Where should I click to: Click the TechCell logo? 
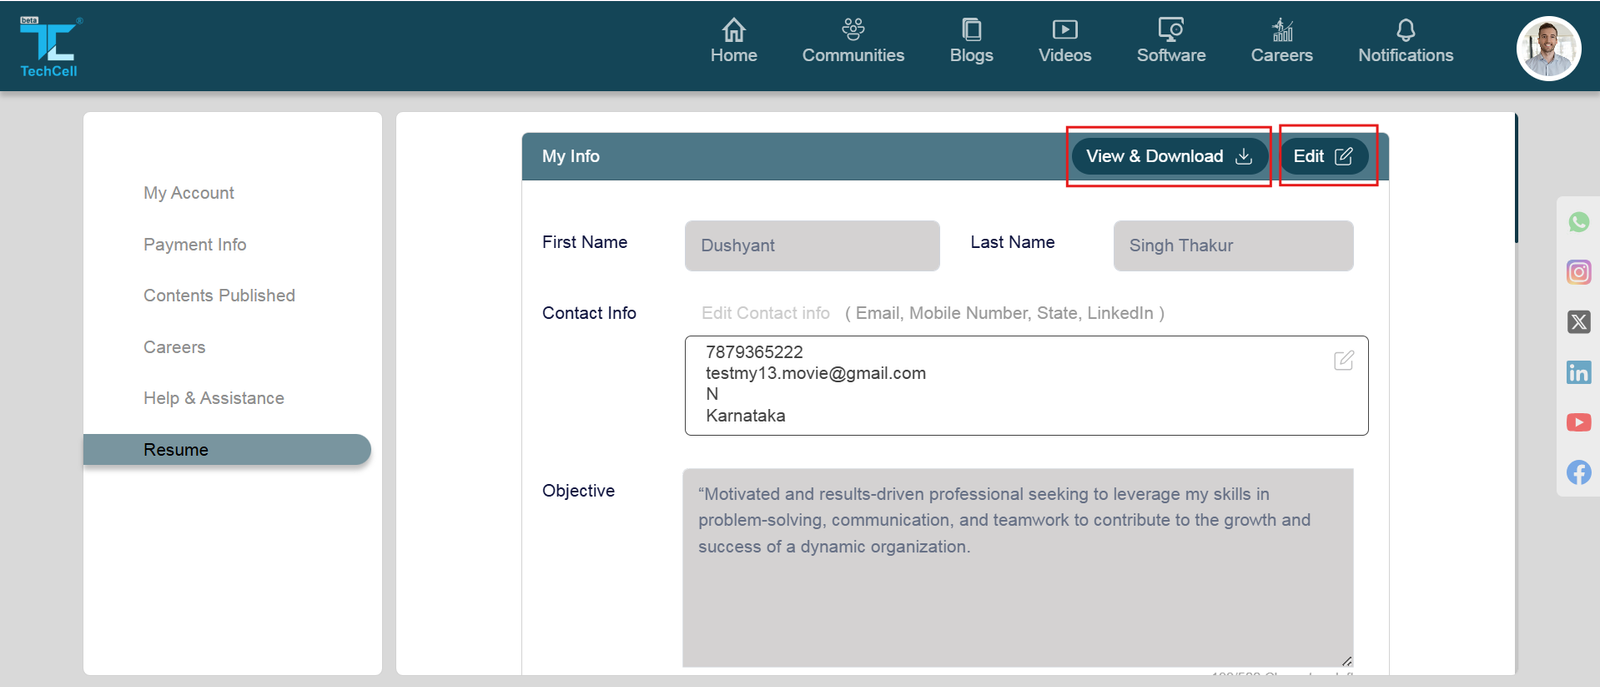pyautogui.click(x=49, y=47)
